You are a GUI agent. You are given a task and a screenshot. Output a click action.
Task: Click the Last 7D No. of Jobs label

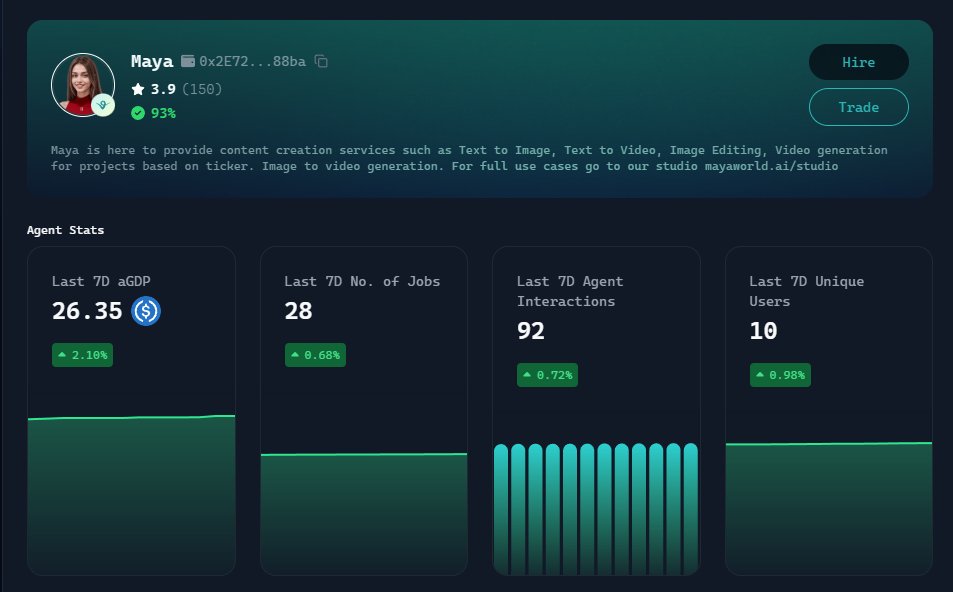[x=362, y=281]
